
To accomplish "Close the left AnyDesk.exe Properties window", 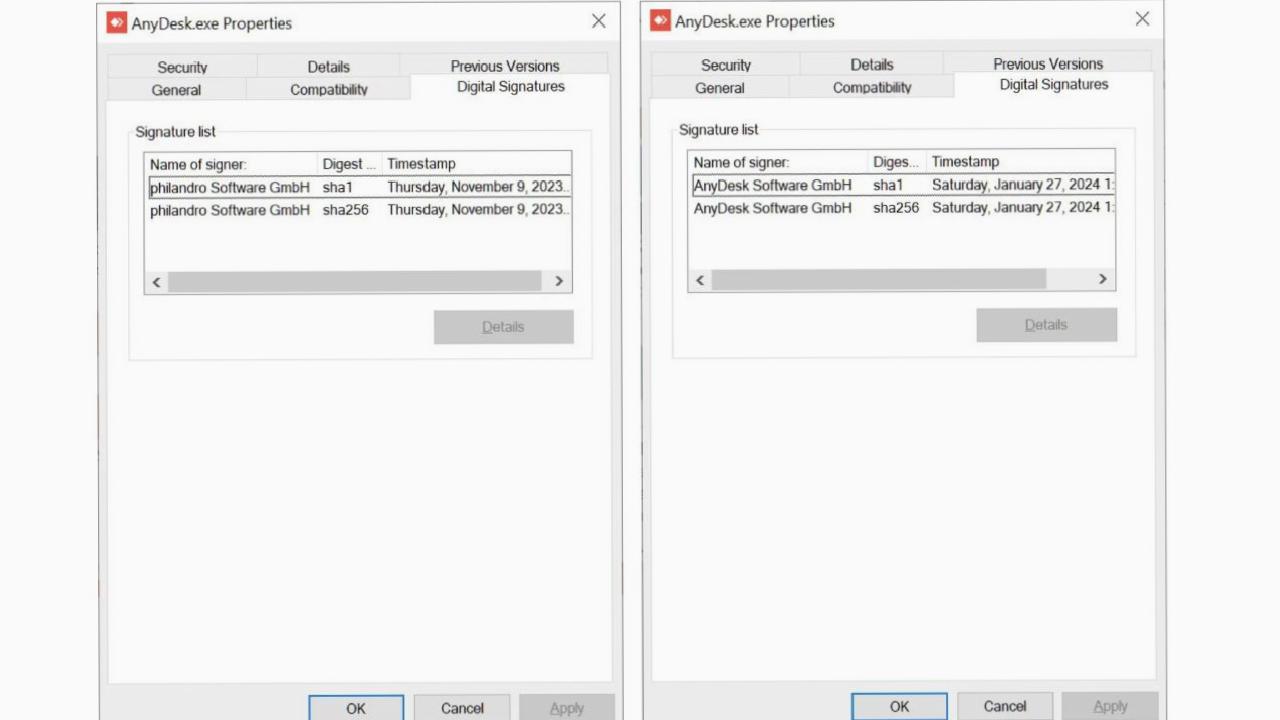I will tap(598, 21).
